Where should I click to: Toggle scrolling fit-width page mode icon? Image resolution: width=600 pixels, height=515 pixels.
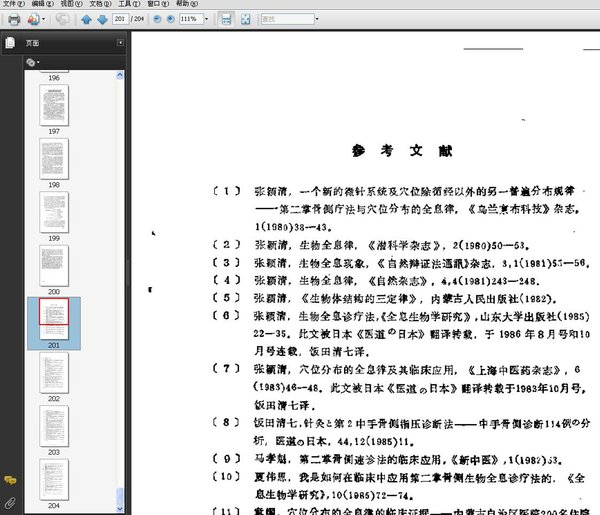226,19
